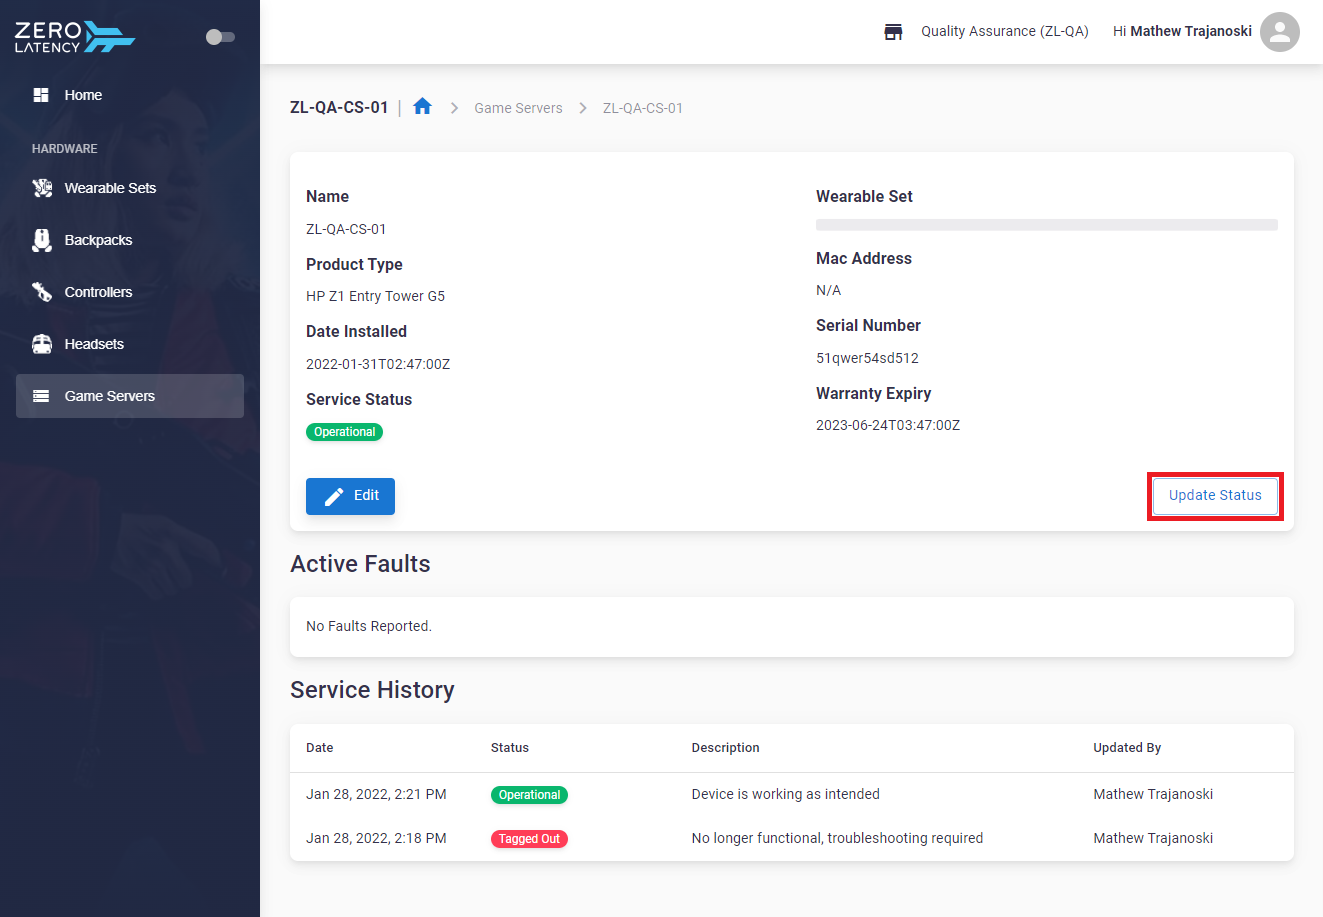
Task: Click product type HP Z1 Entry Tower G5
Action: point(375,296)
